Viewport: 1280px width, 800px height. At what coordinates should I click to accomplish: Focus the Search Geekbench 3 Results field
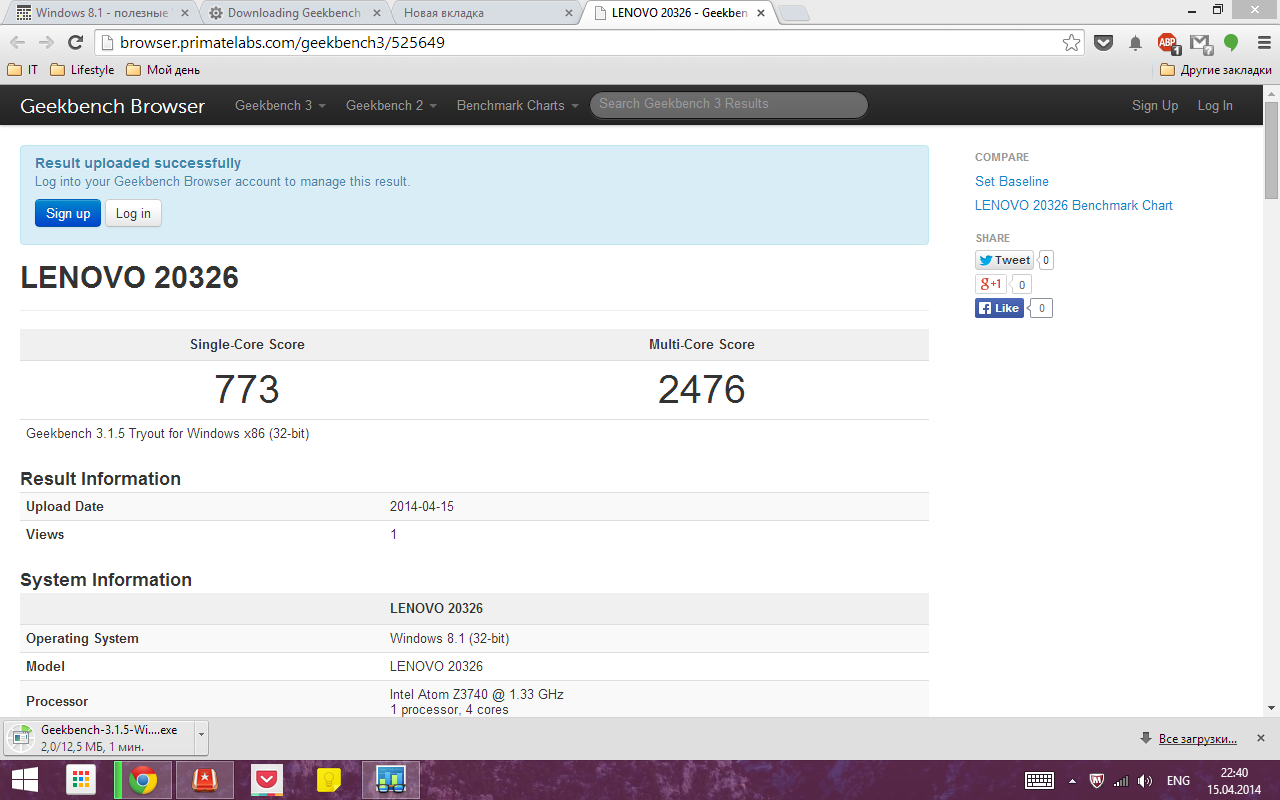(729, 104)
